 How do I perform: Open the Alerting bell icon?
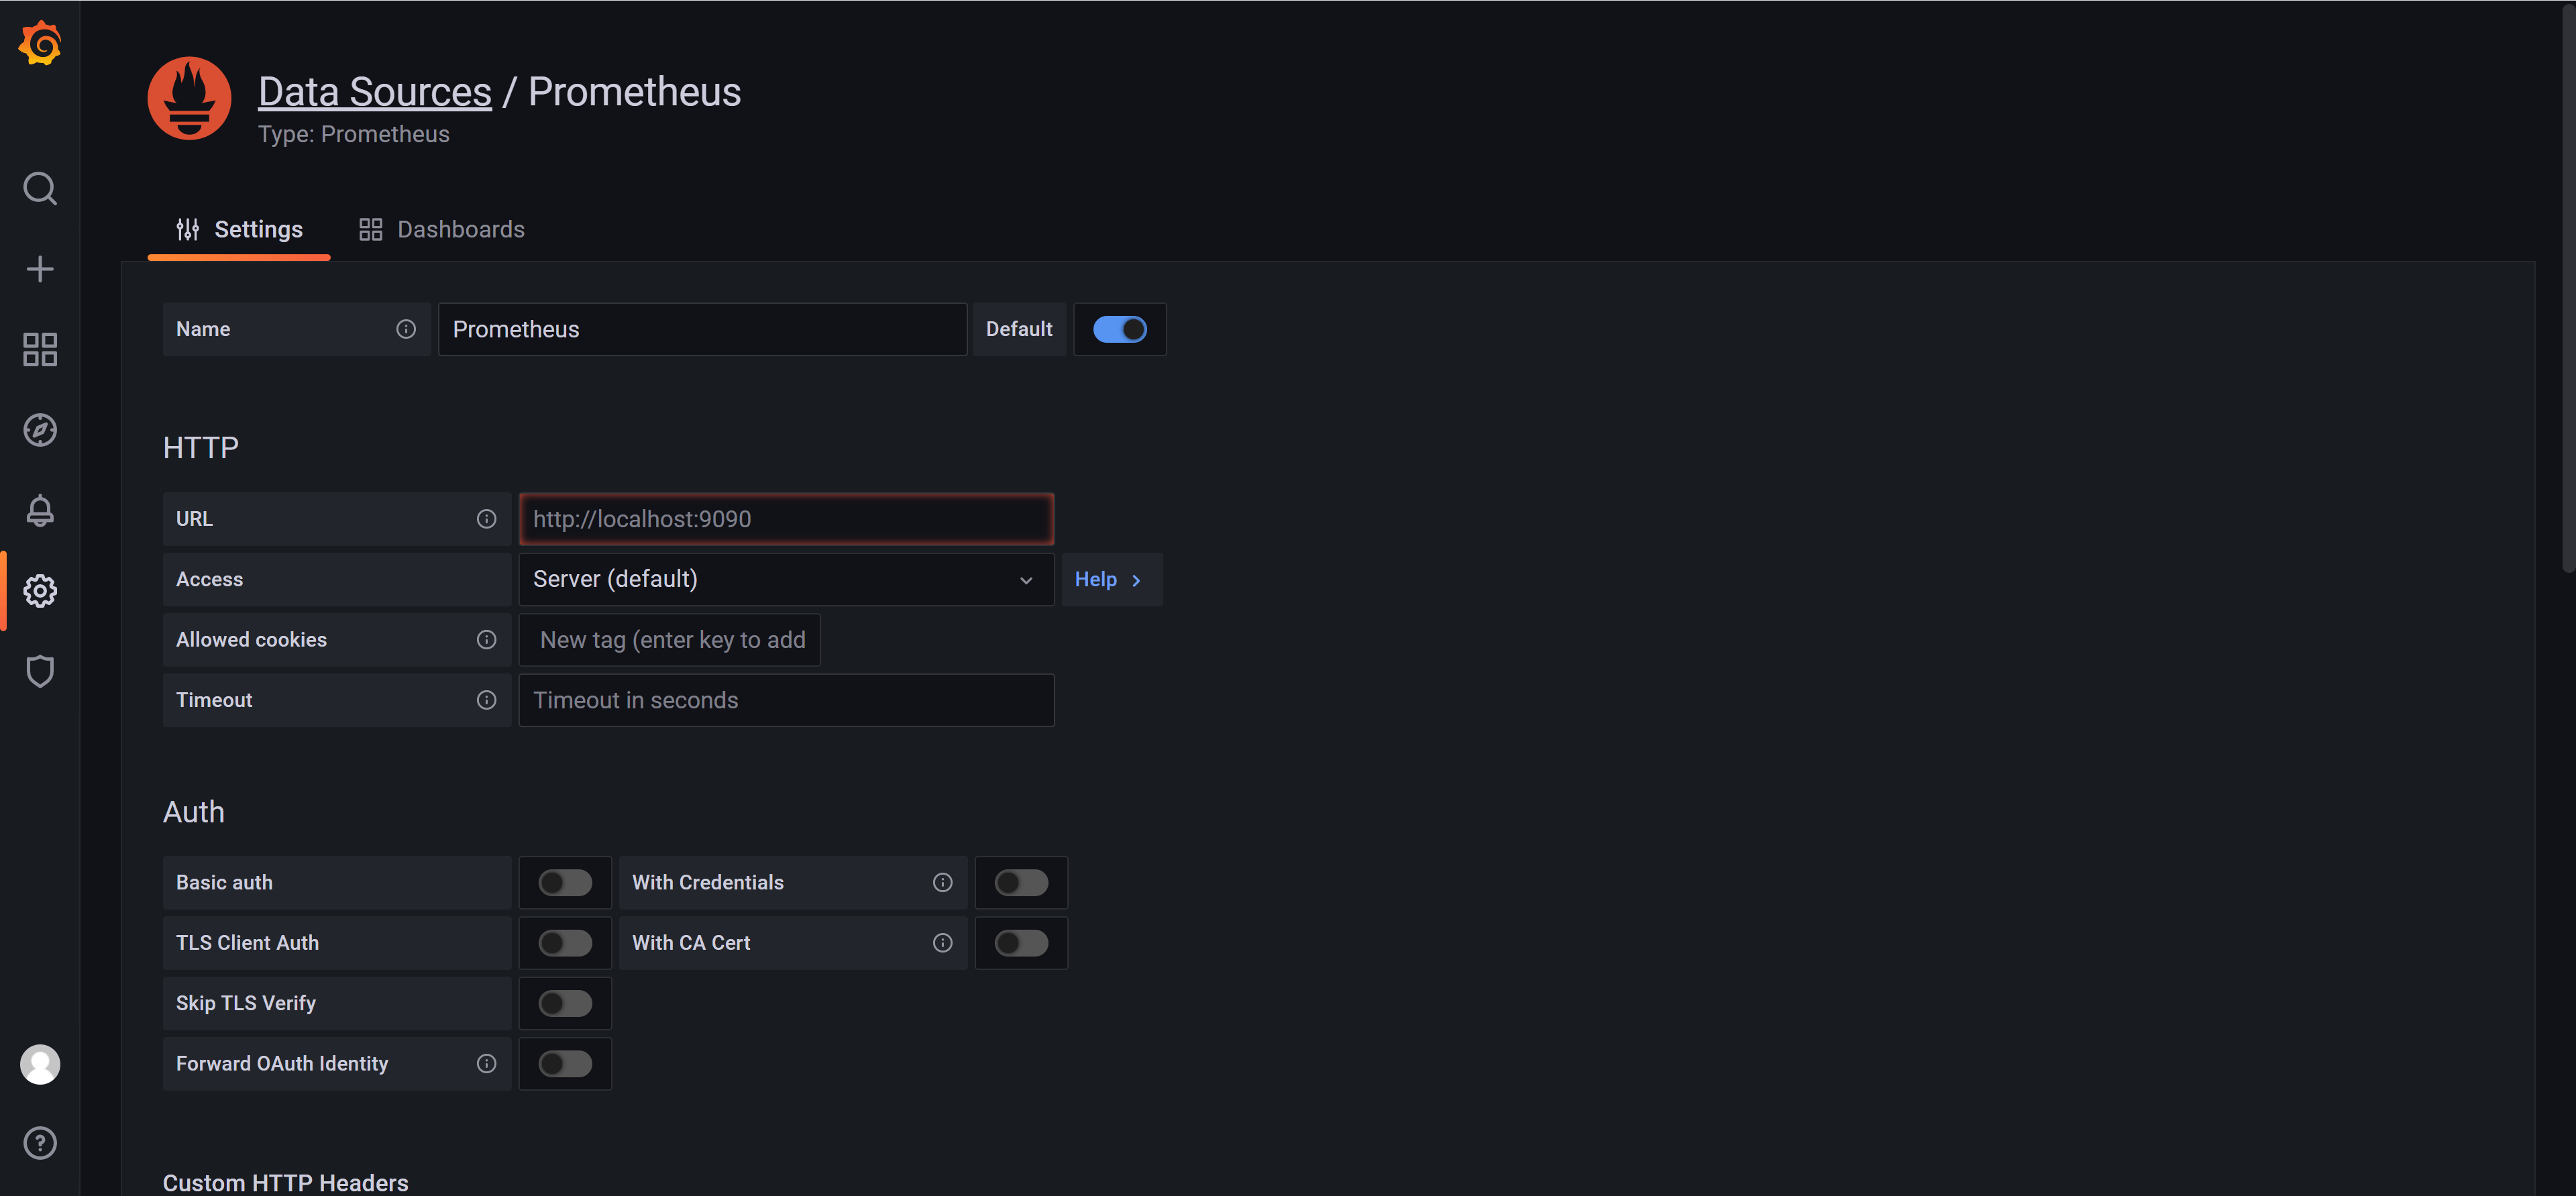coord(40,510)
